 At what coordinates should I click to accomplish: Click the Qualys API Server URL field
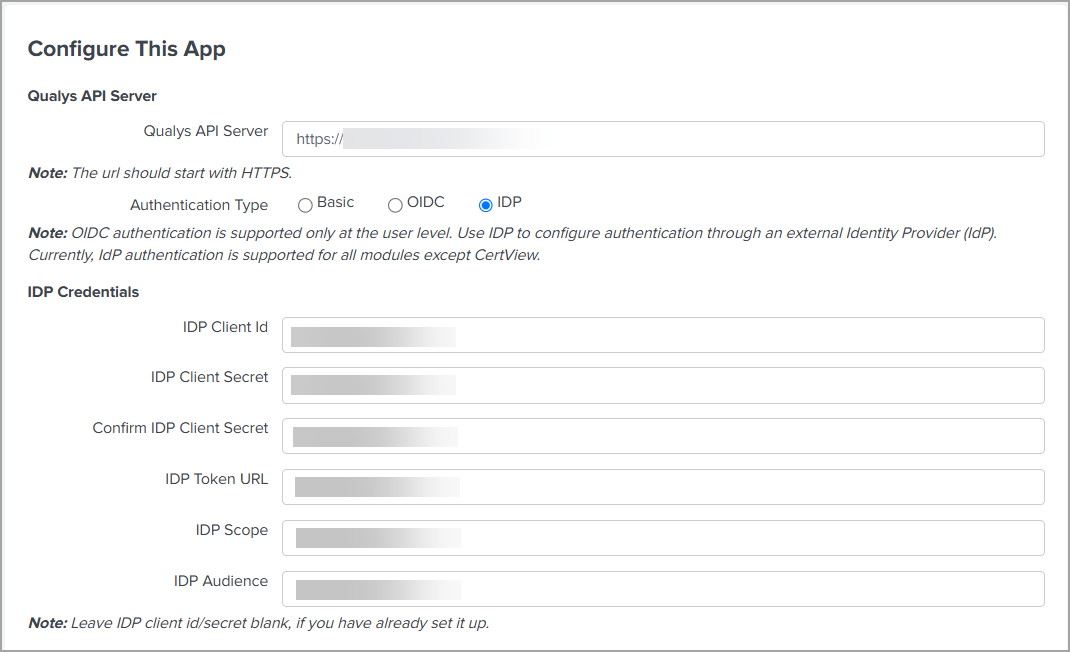(x=663, y=139)
